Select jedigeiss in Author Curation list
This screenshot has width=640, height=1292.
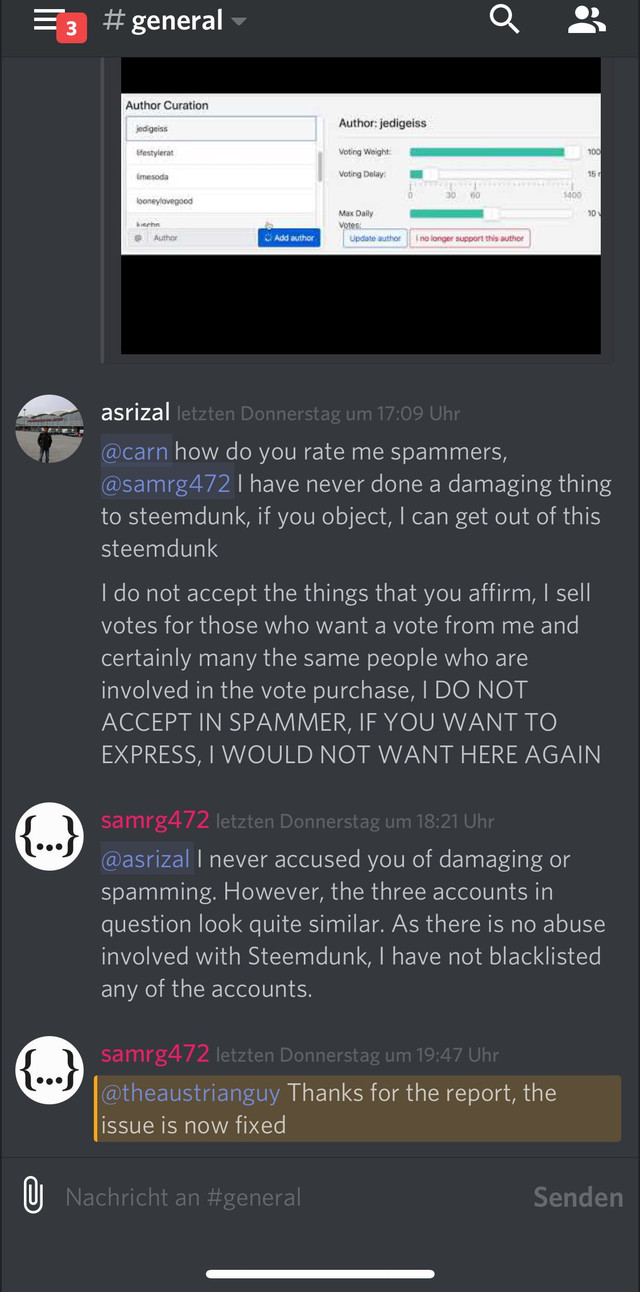221,128
